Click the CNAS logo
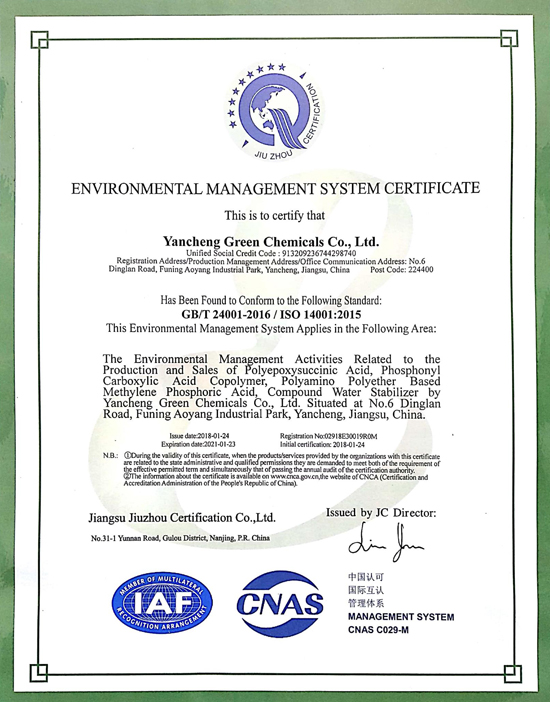This screenshot has width=550, height=702. click(280, 604)
